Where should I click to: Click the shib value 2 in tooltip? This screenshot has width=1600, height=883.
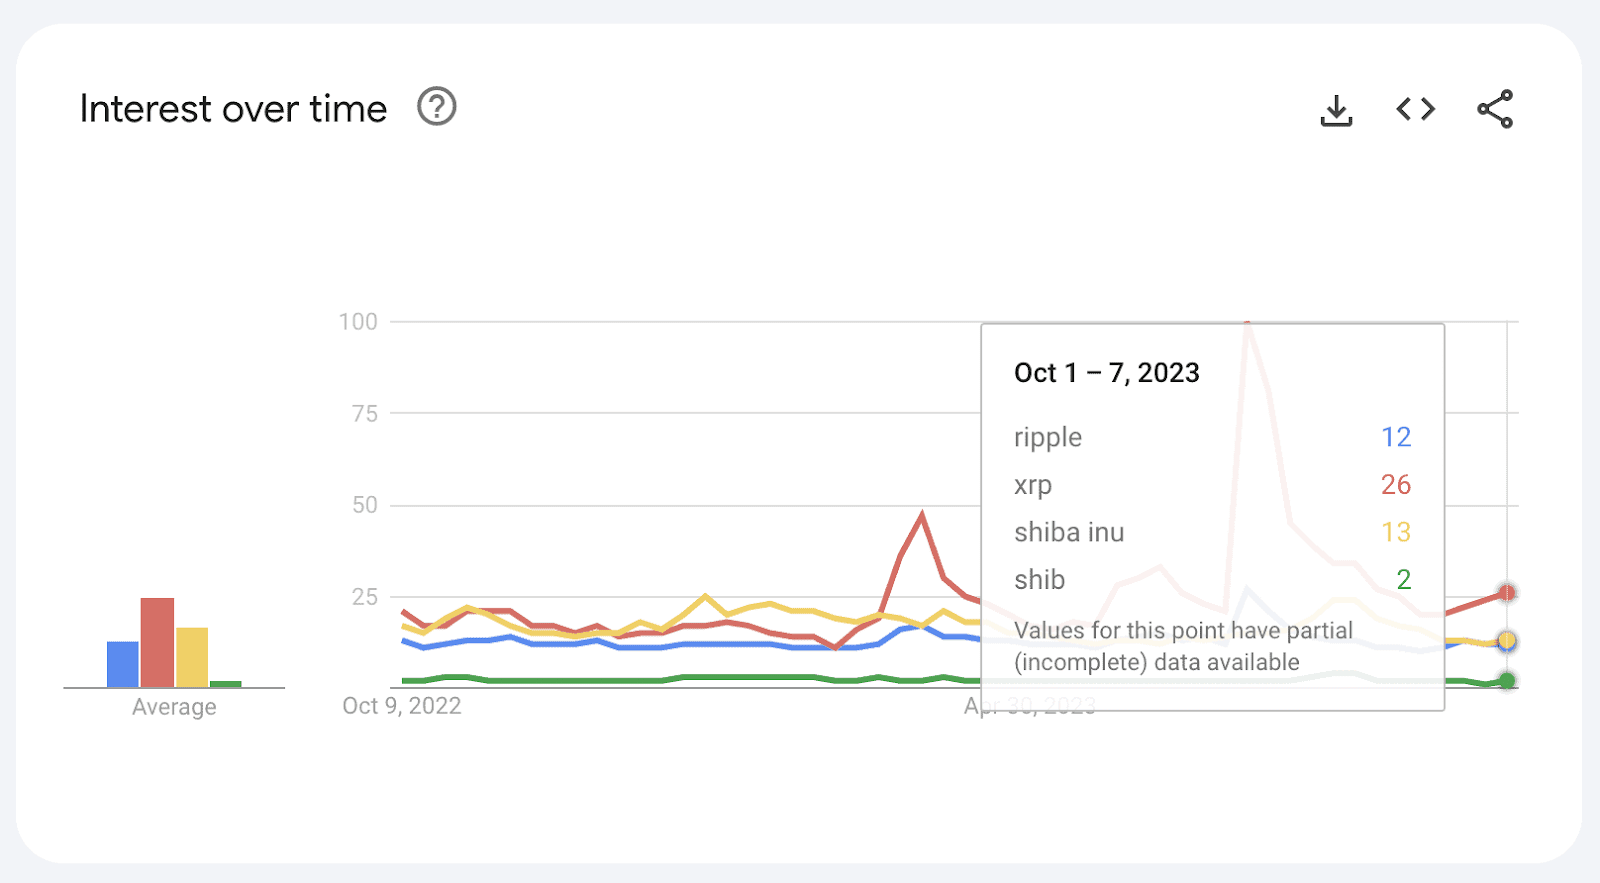coord(1403,580)
